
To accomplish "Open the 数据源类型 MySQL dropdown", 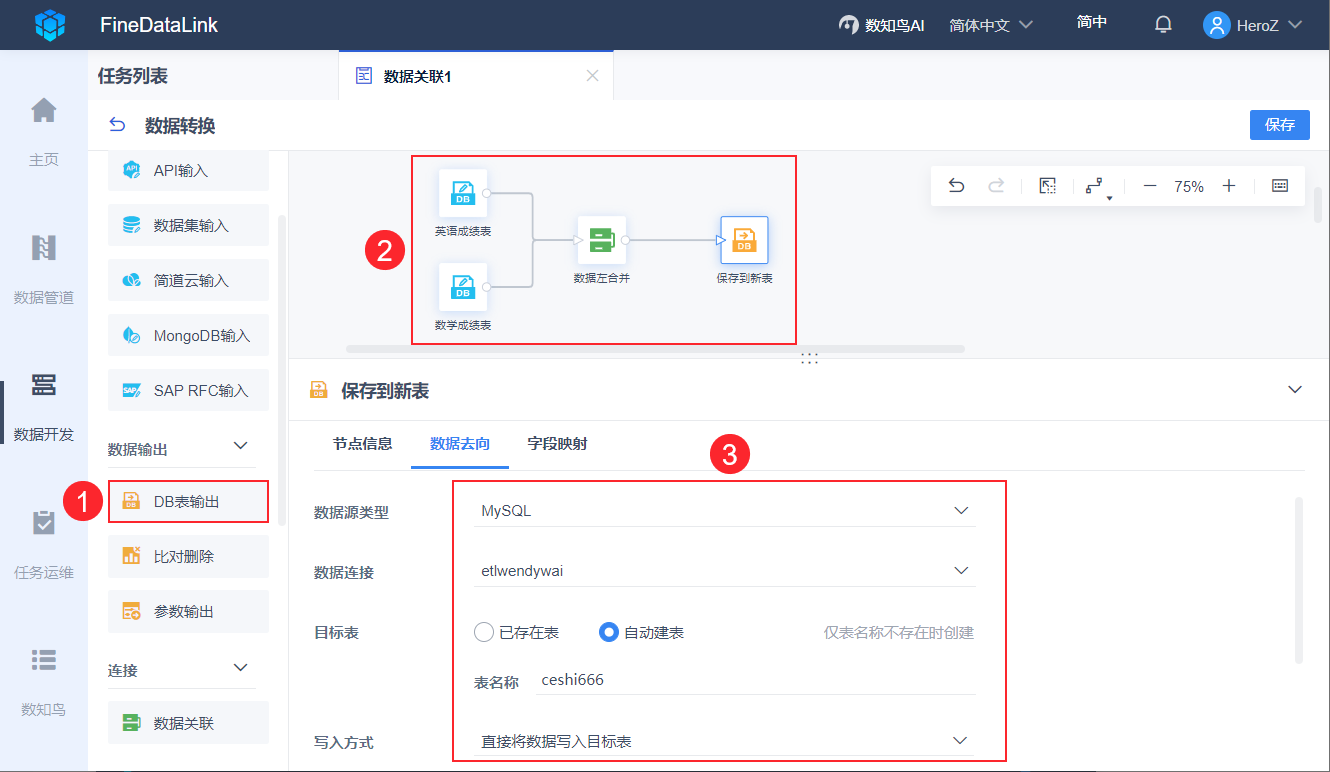I will 725,511.
